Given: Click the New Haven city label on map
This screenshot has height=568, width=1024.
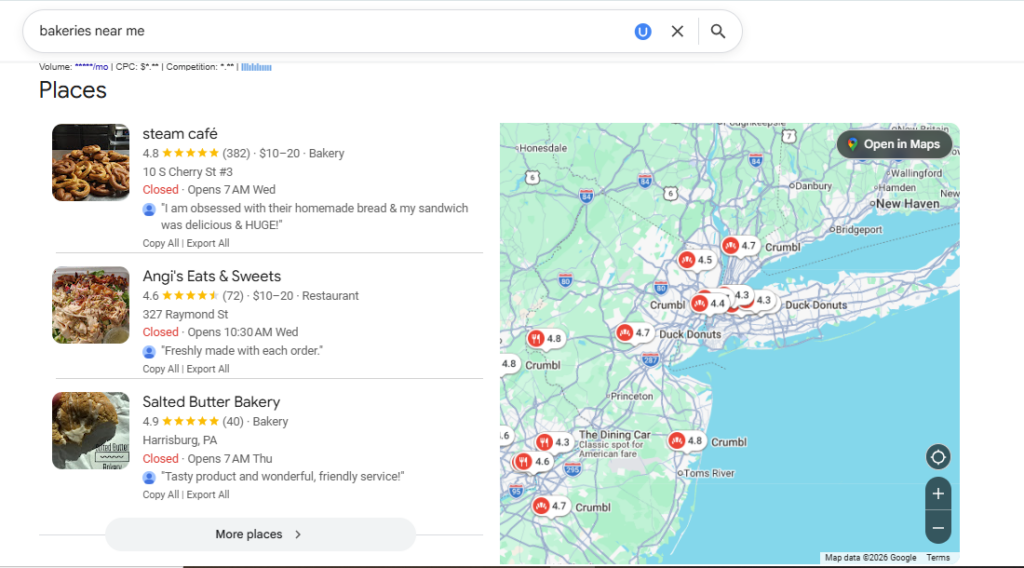Looking at the screenshot, I should pos(908,204).
